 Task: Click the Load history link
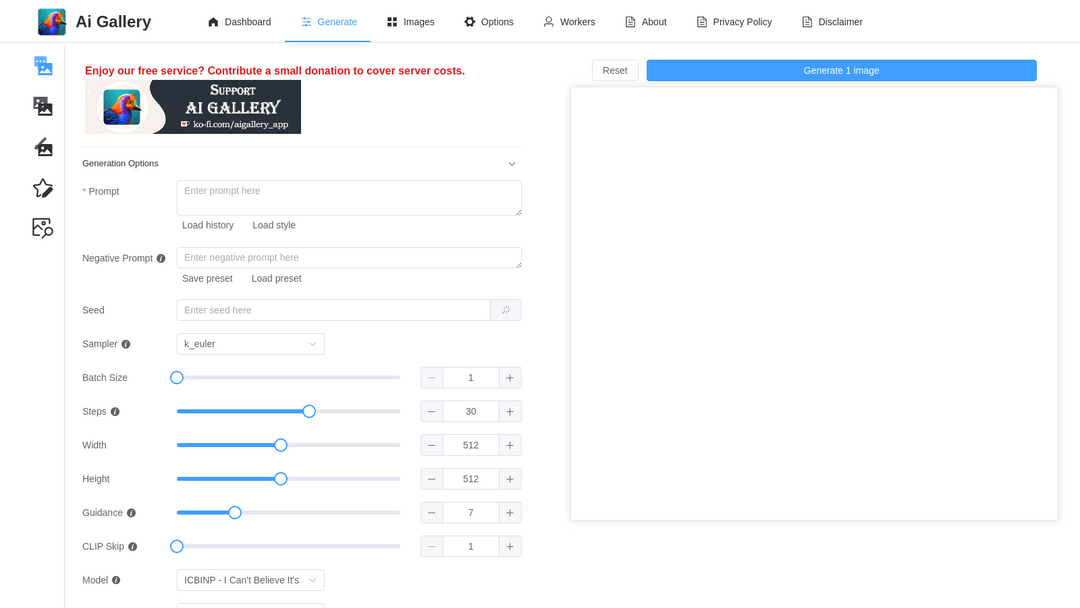tap(208, 225)
